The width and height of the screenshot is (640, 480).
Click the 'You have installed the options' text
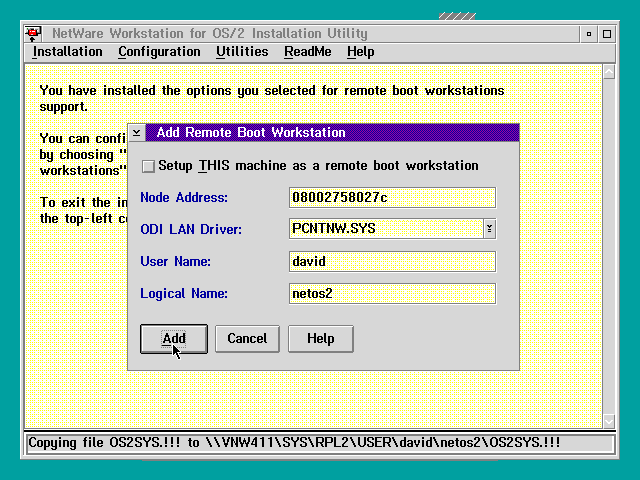coord(272,98)
